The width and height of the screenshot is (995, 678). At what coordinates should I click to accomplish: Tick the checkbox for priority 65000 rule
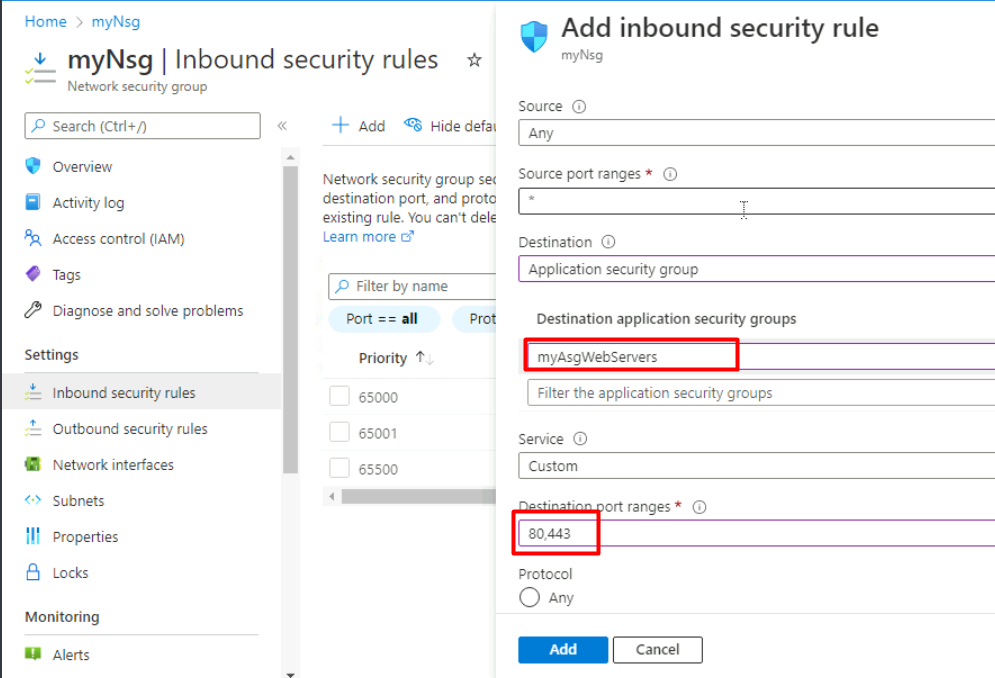coord(339,396)
